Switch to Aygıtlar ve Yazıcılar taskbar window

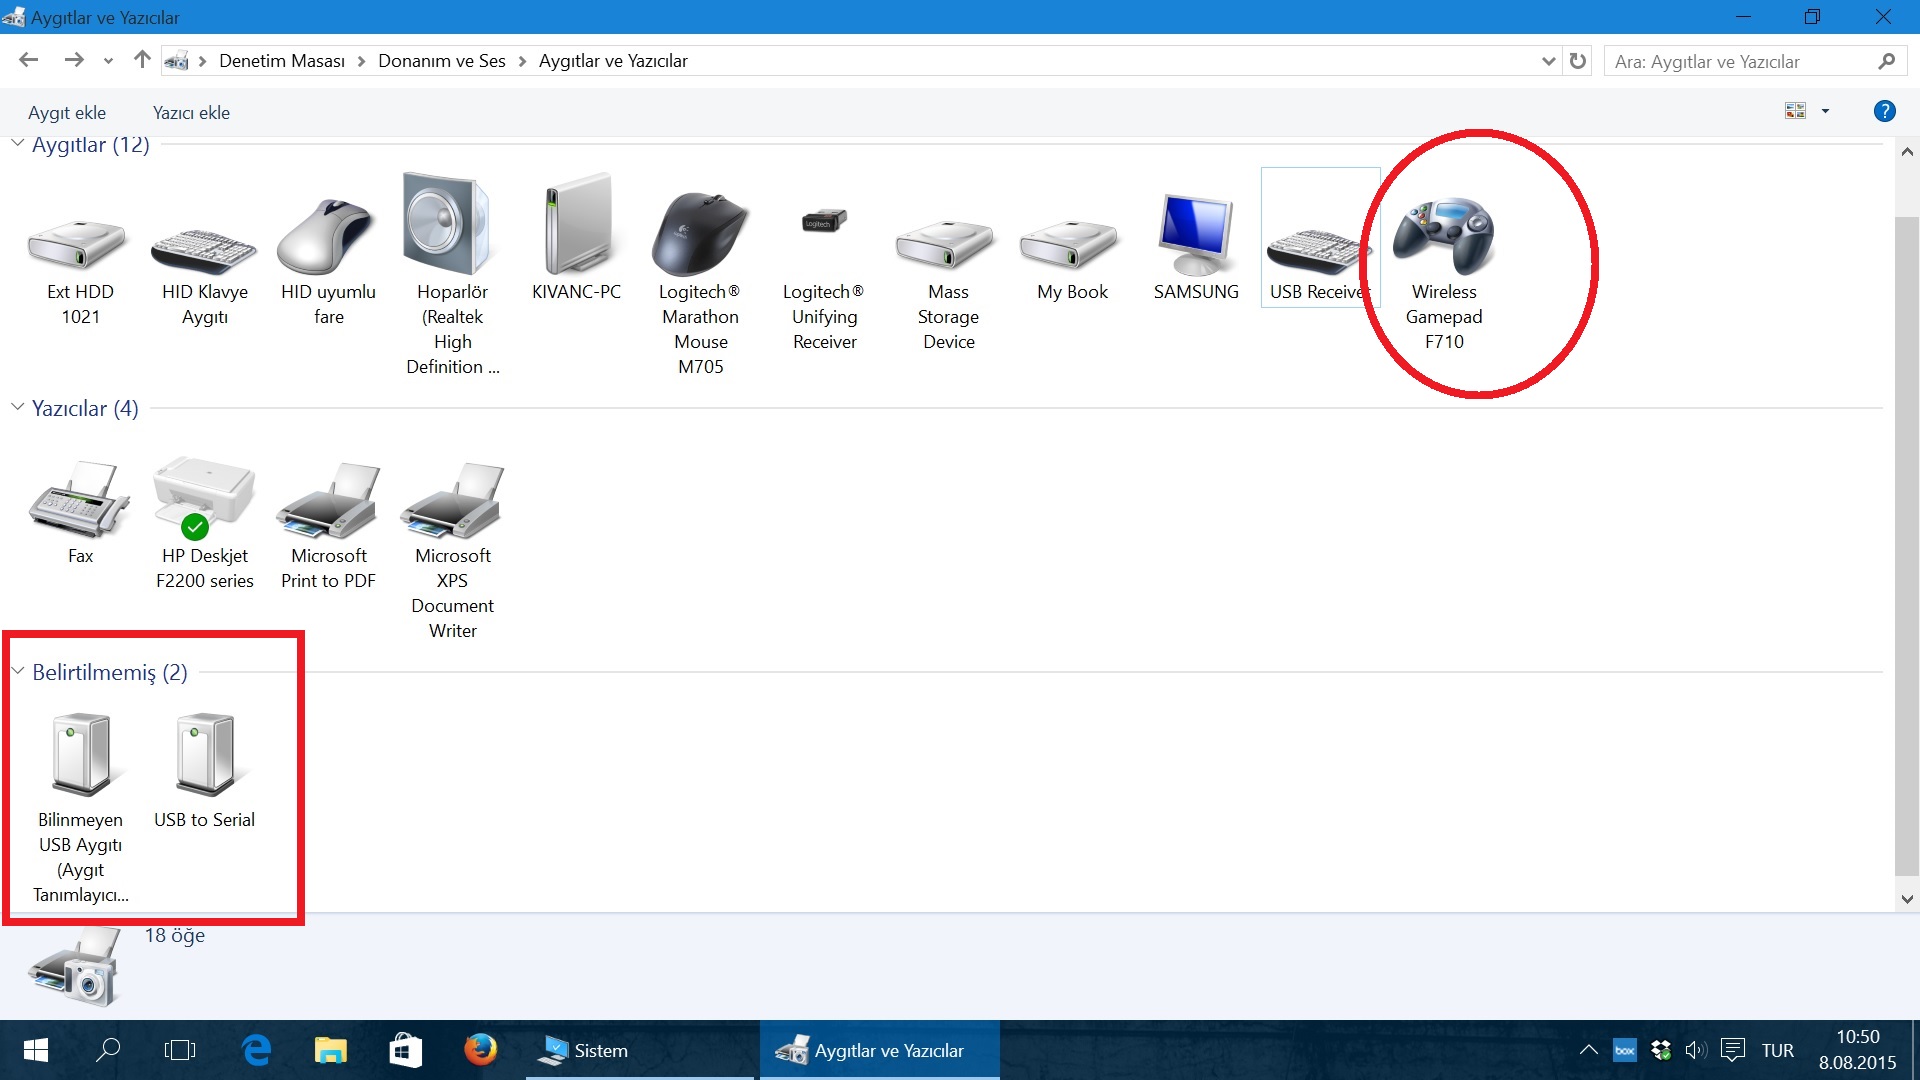coord(880,1050)
